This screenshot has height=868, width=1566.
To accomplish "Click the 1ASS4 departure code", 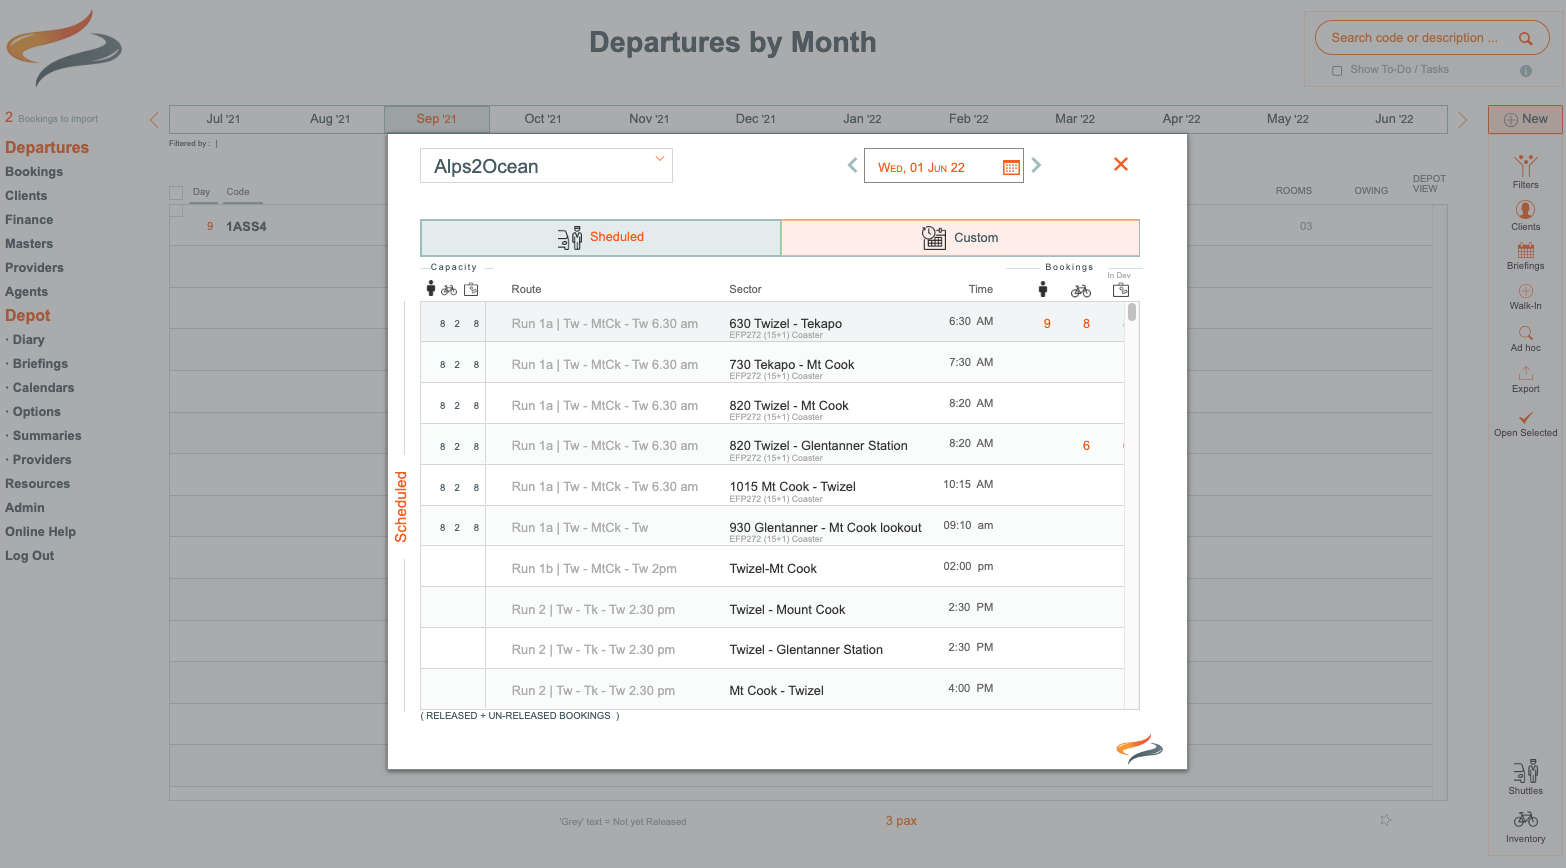I will coord(246,227).
